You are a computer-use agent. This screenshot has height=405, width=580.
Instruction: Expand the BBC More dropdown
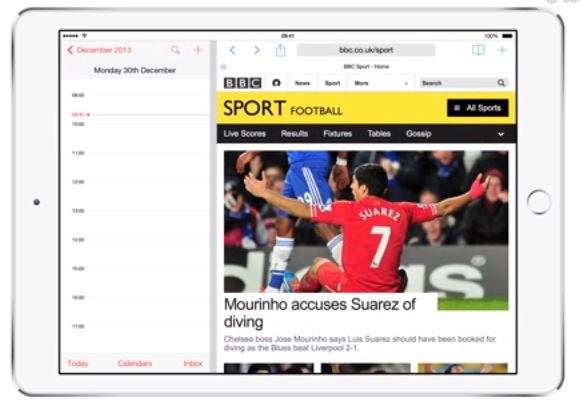click(x=381, y=83)
